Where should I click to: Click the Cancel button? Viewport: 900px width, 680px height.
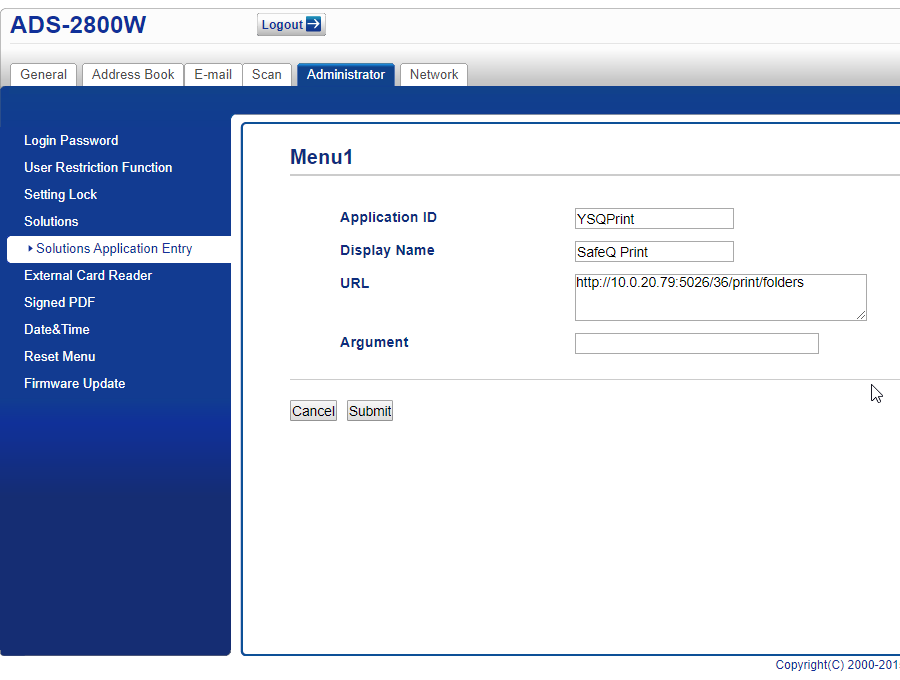click(x=313, y=411)
